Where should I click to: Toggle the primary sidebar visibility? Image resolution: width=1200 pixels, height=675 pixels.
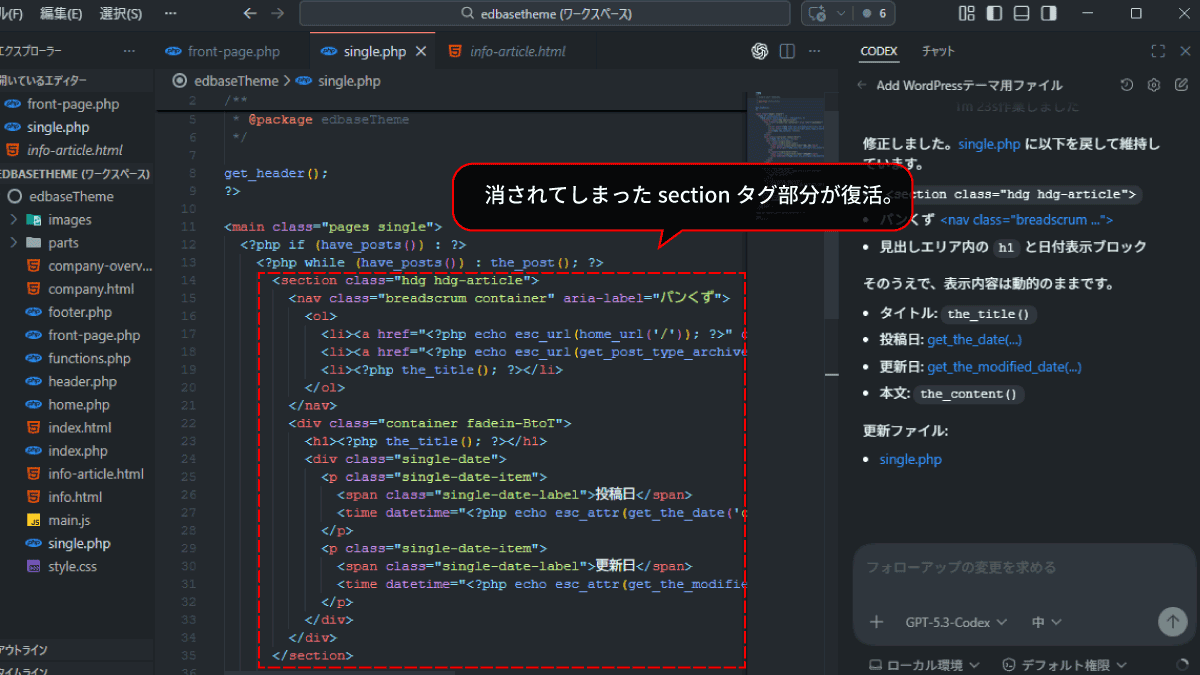click(x=993, y=14)
